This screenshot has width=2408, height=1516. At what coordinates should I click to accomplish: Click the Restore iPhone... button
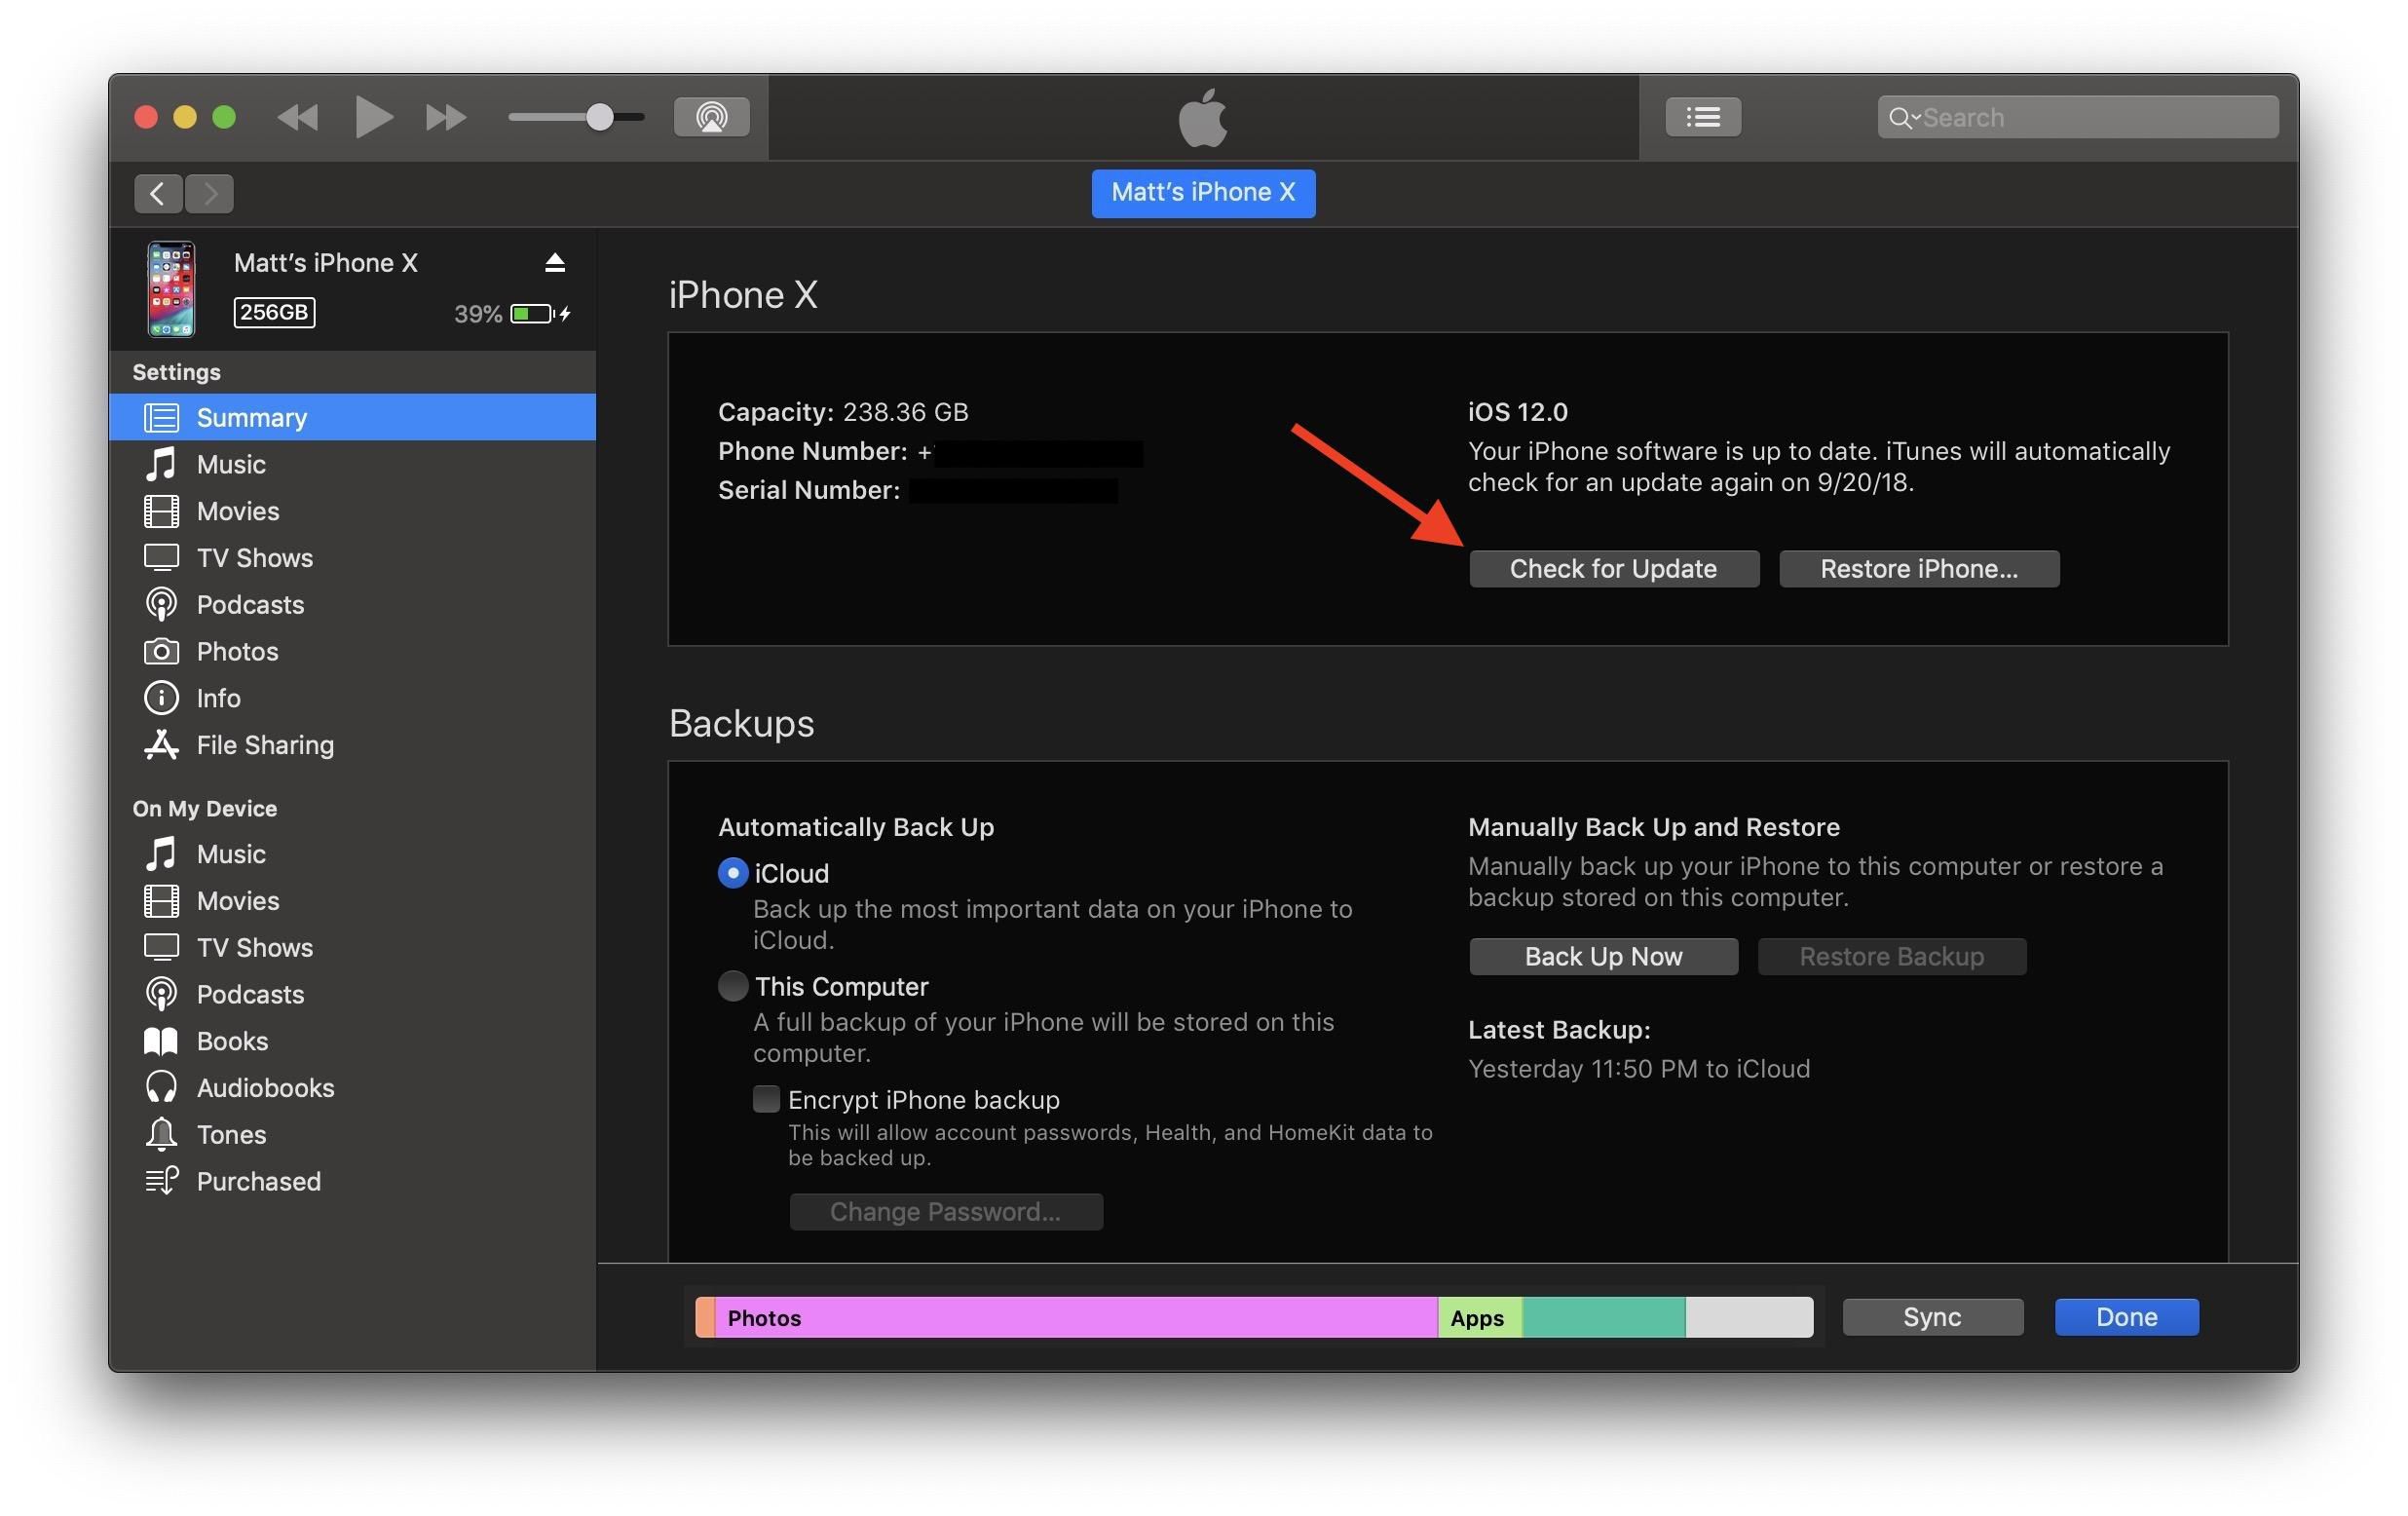tap(1919, 569)
